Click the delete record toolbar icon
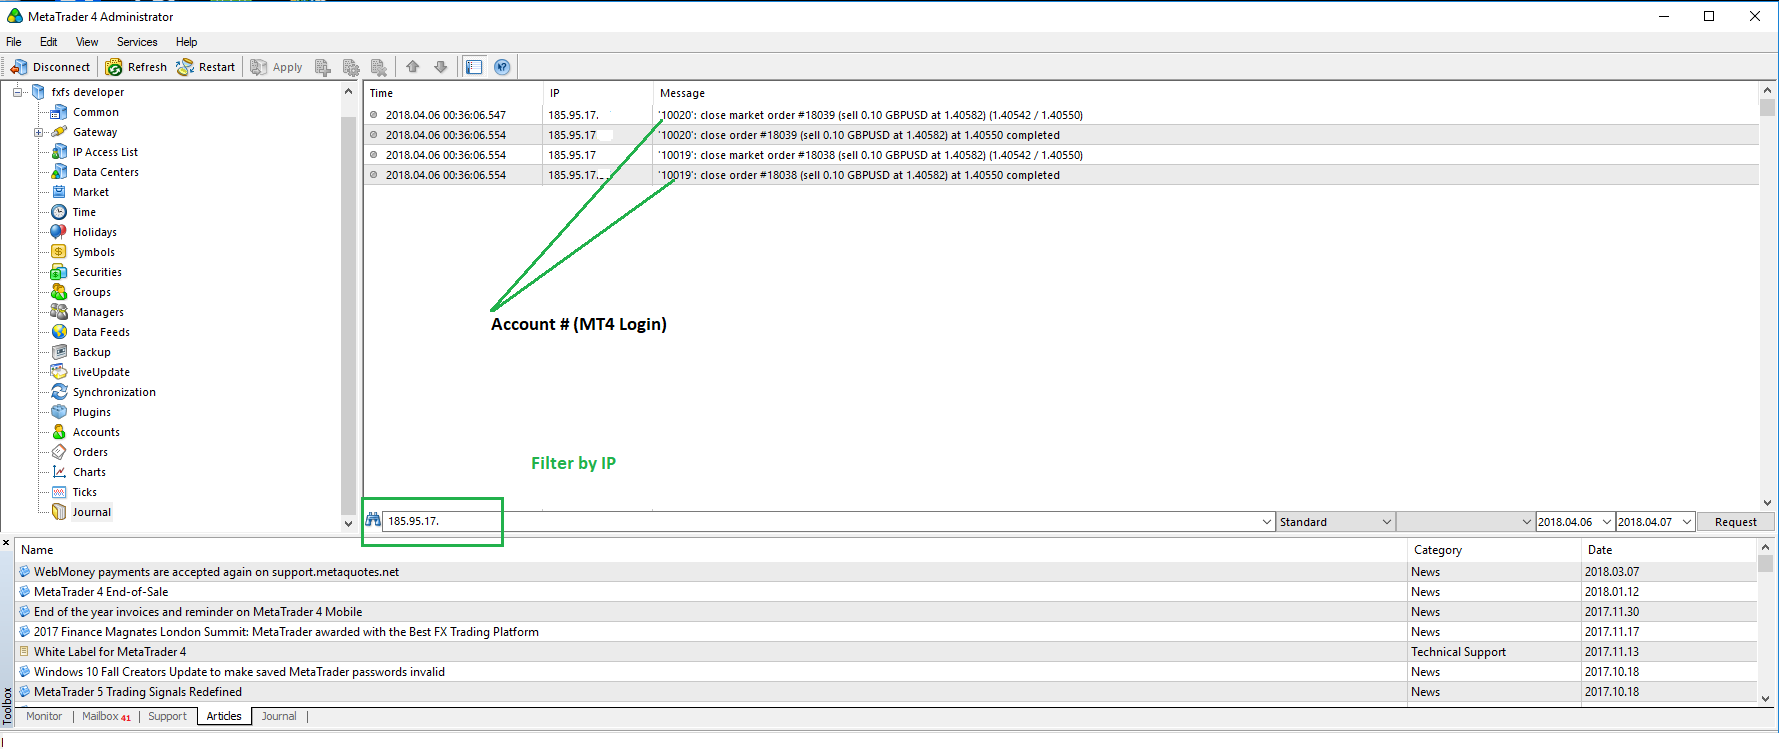The width and height of the screenshot is (1779, 749). click(x=379, y=67)
